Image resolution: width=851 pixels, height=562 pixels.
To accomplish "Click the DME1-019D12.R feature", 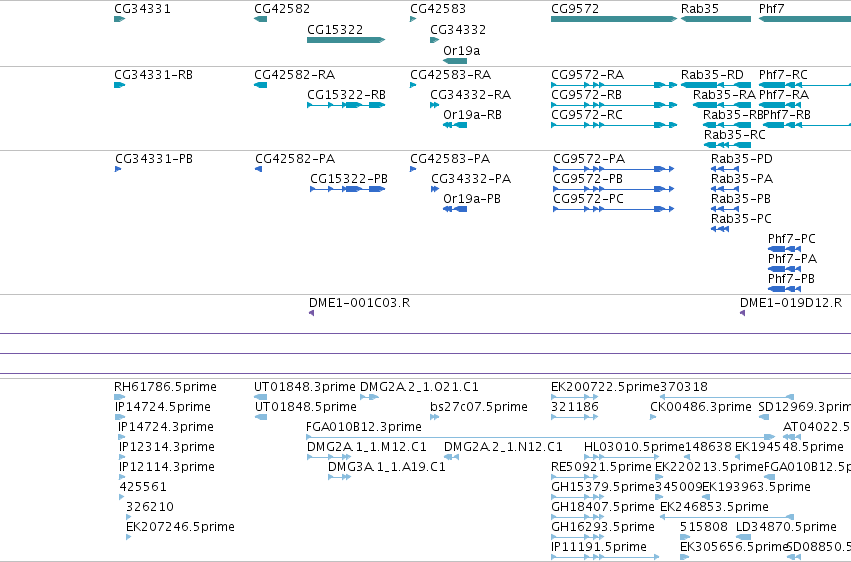I will (x=791, y=303).
